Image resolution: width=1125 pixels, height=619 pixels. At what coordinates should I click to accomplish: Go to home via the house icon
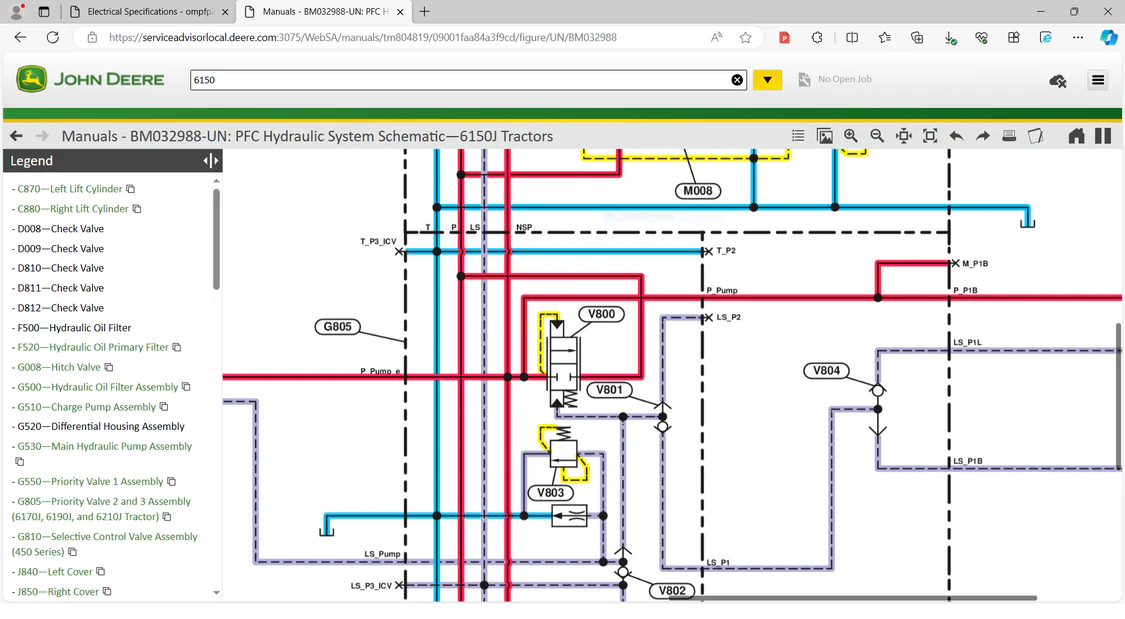point(1076,136)
